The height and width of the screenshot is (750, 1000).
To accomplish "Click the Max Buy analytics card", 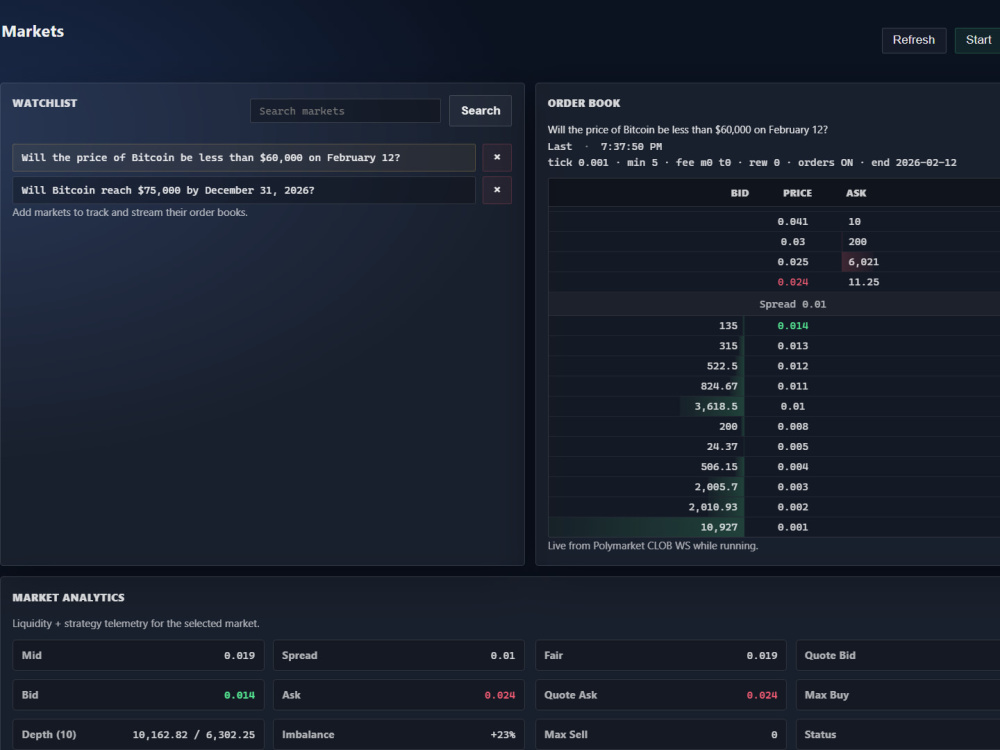I will point(898,695).
